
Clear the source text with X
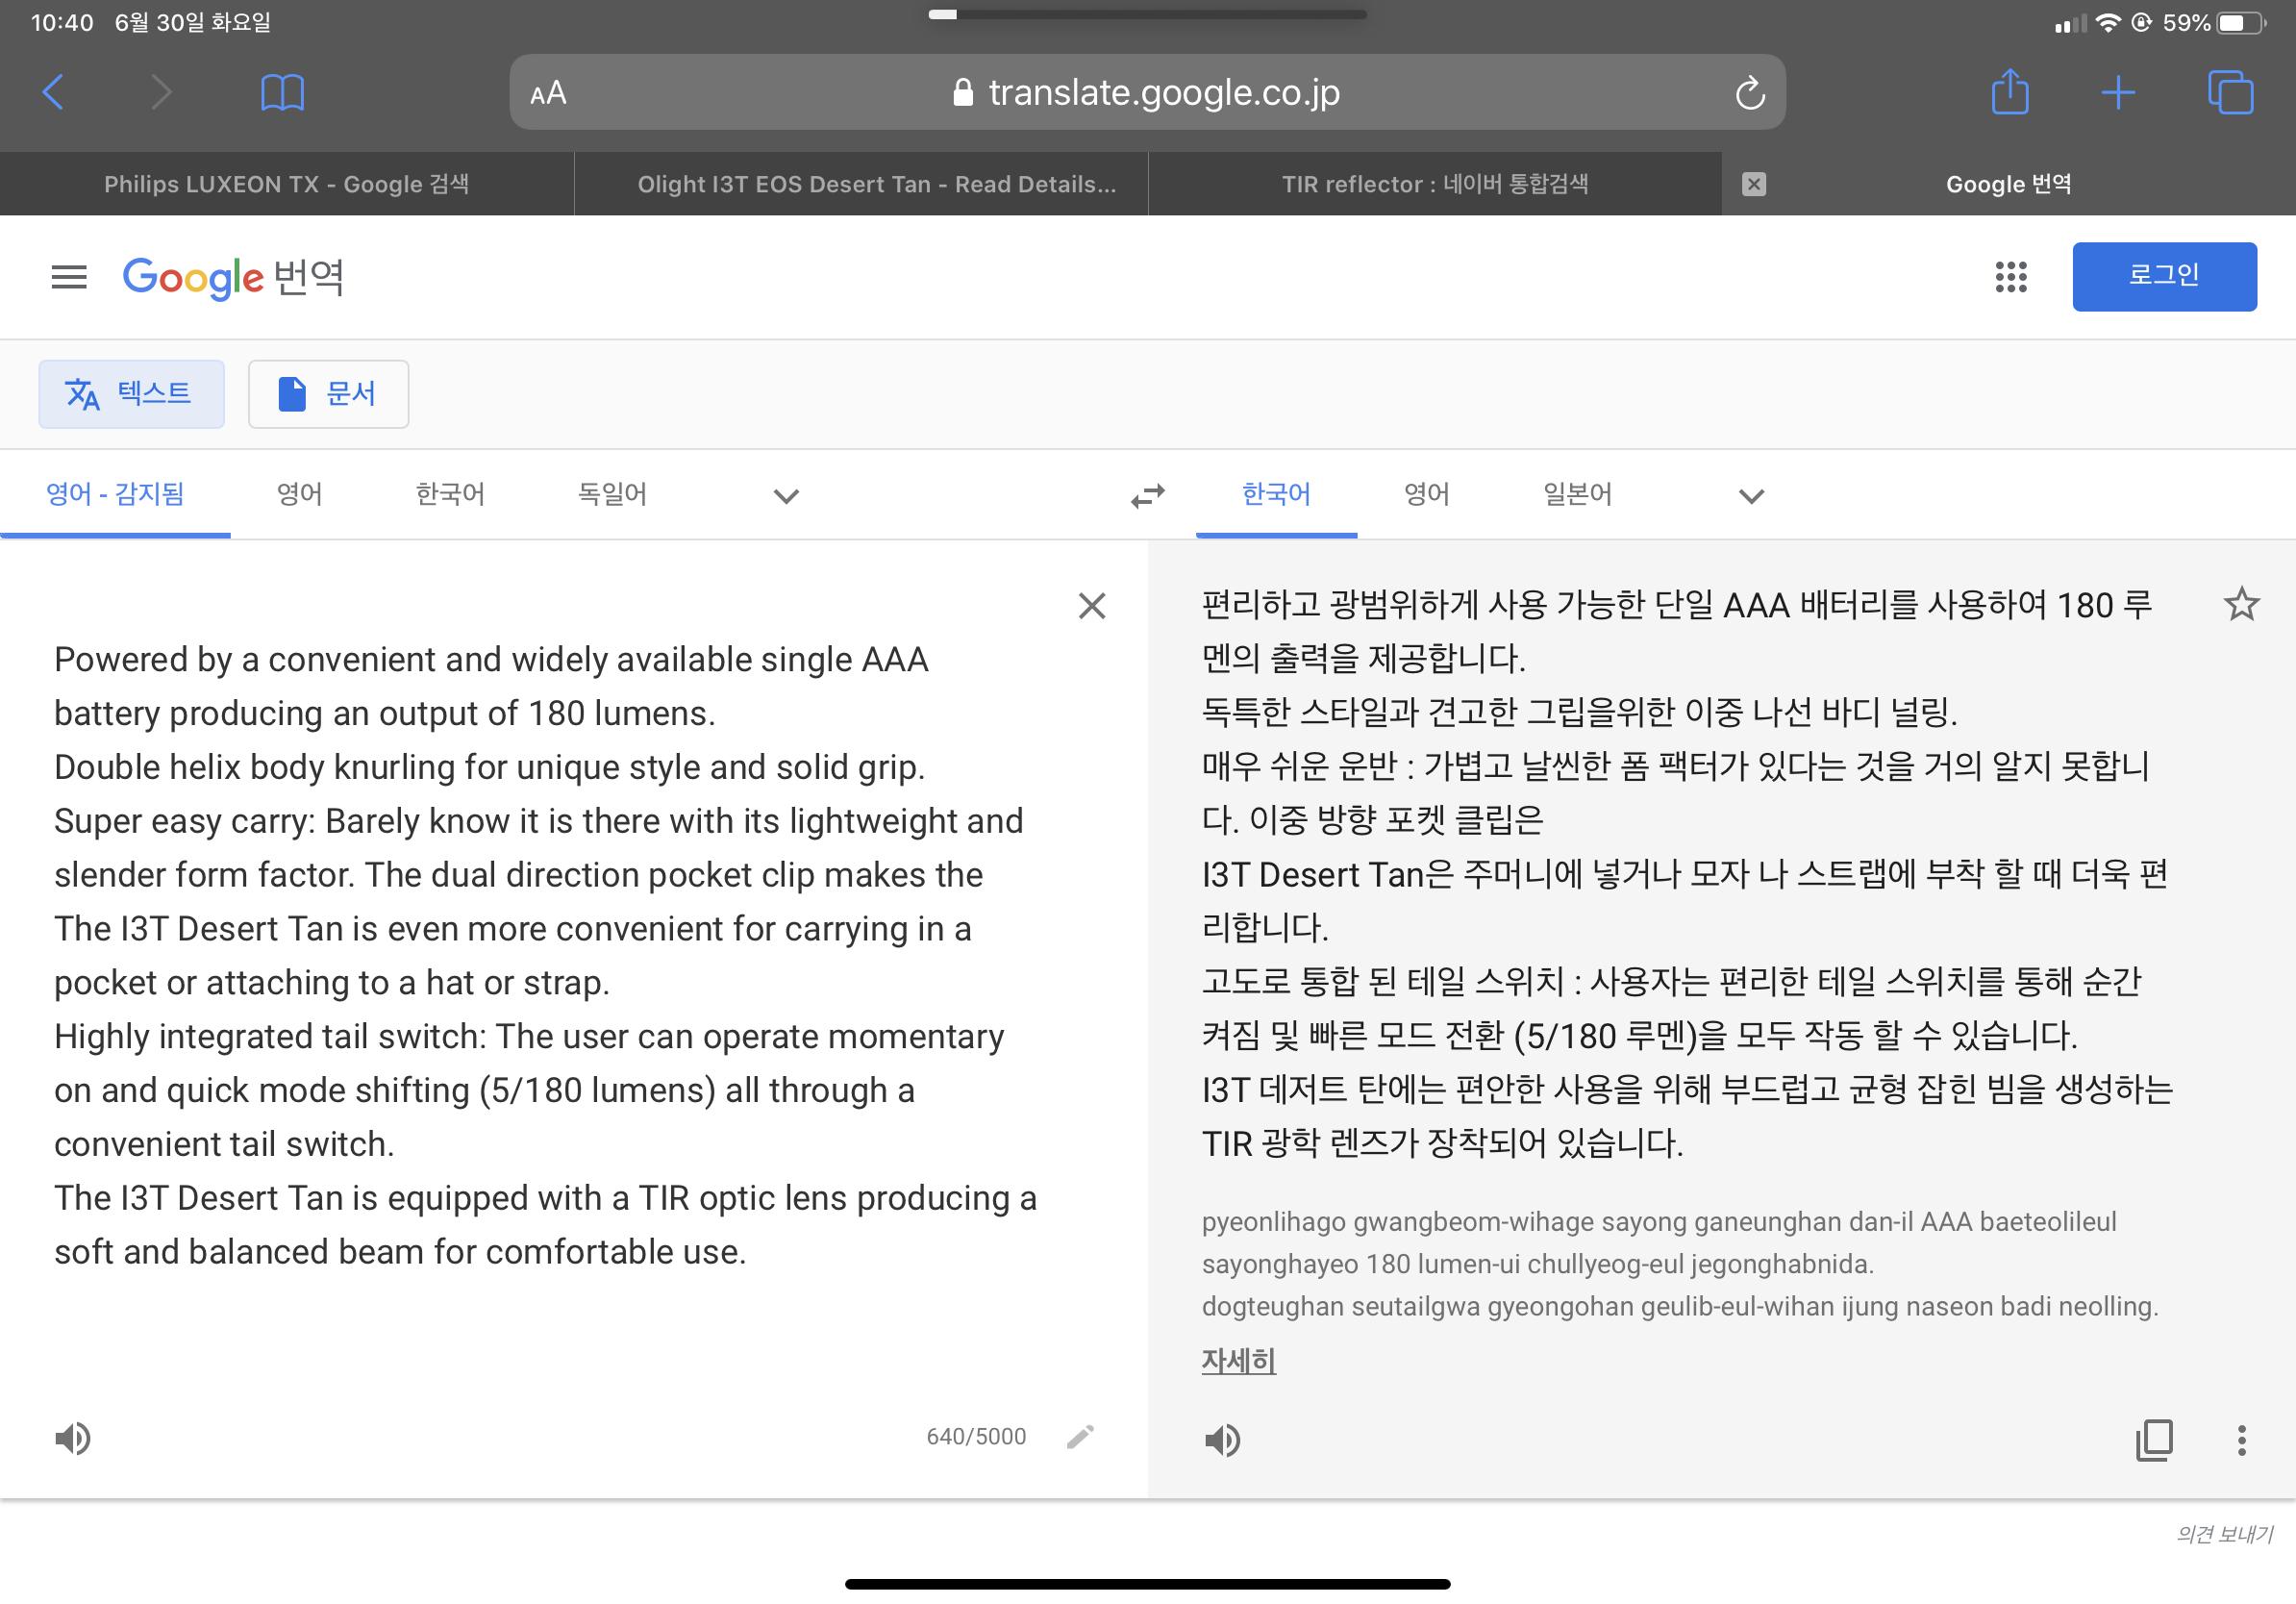click(1092, 606)
